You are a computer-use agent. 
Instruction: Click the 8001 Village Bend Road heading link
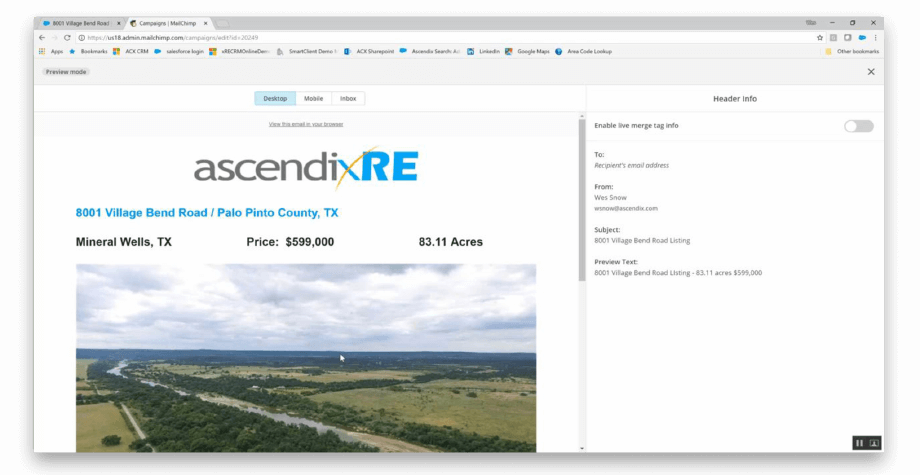click(207, 213)
